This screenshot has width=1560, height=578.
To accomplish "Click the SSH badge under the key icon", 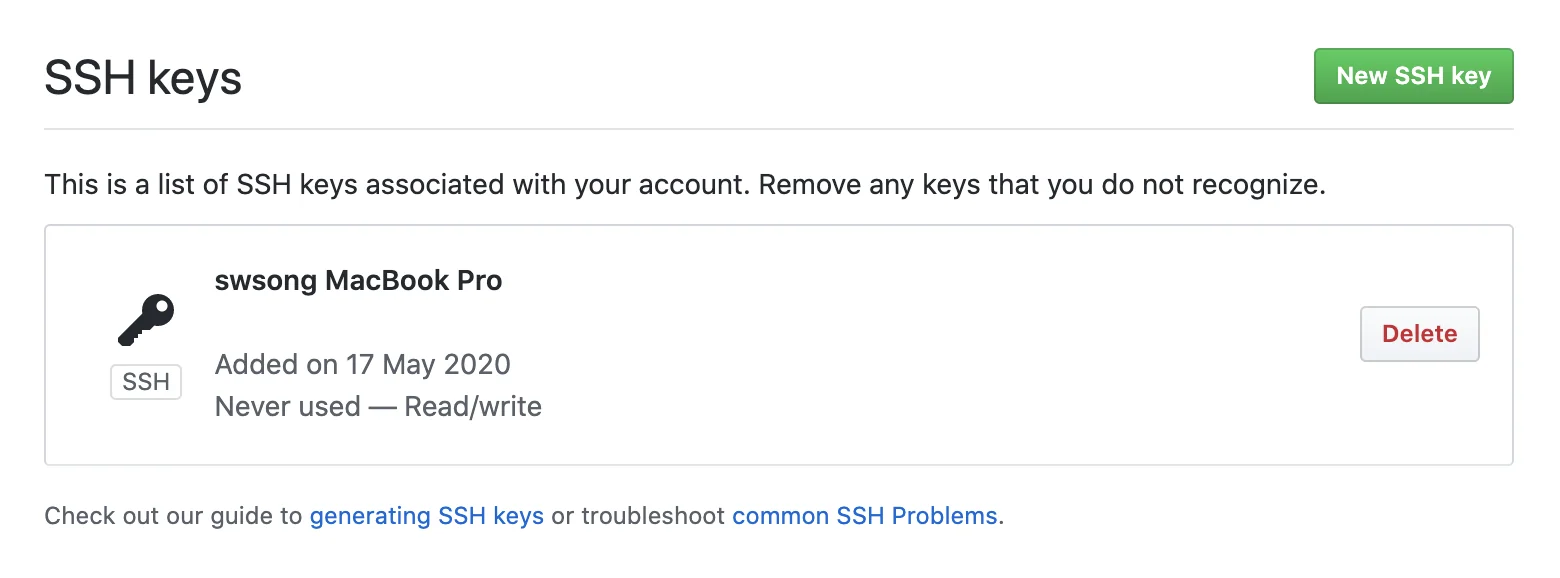I will [146, 382].
